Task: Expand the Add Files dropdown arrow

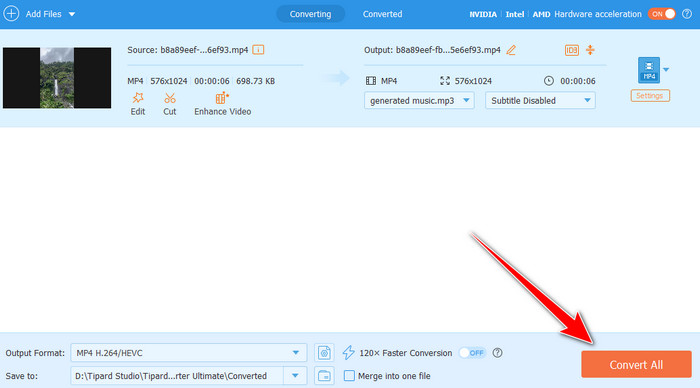Action: click(72, 14)
